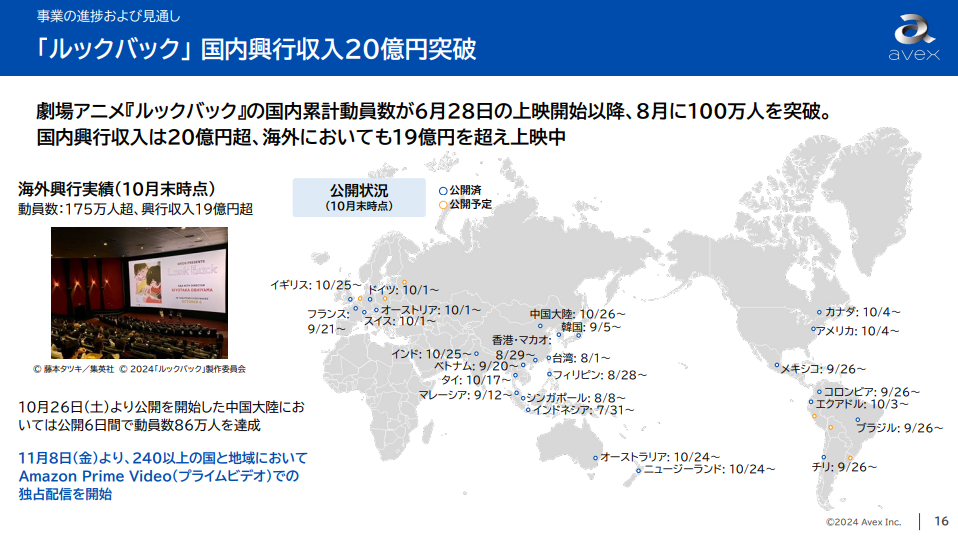Click the 中国大陸: 10/26~ label
Viewport: 958px width, 538px height.
pyautogui.click(x=575, y=313)
